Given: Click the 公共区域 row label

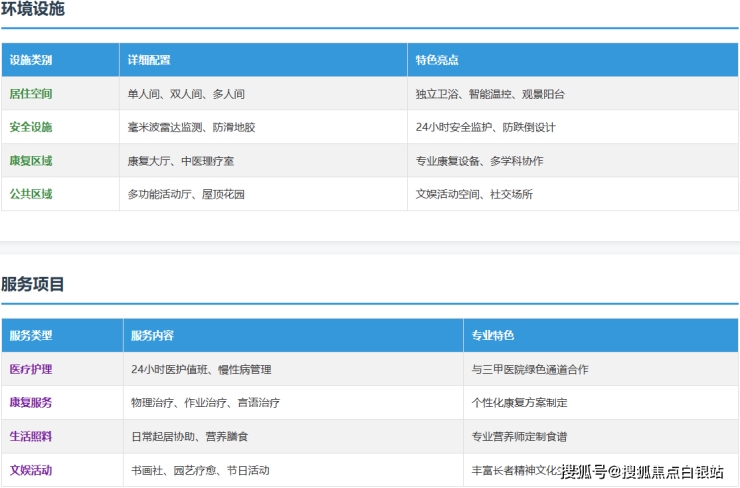Looking at the screenshot, I should (31, 194).
